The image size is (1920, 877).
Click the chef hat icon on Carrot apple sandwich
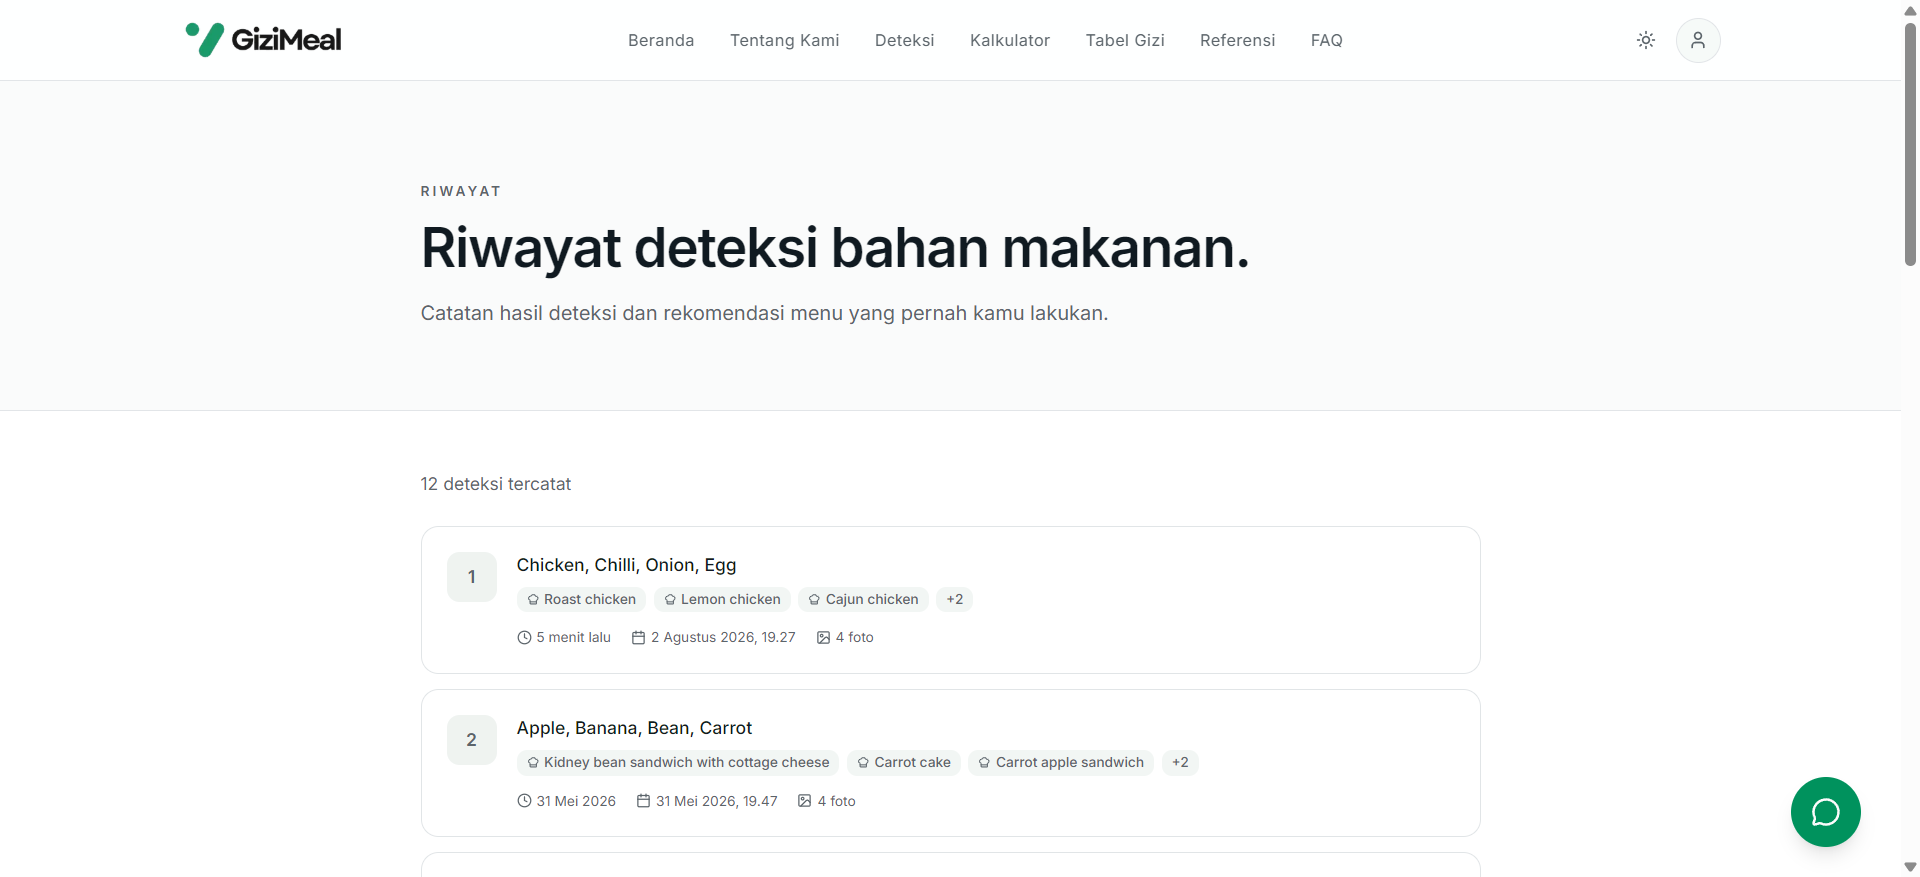984,763
